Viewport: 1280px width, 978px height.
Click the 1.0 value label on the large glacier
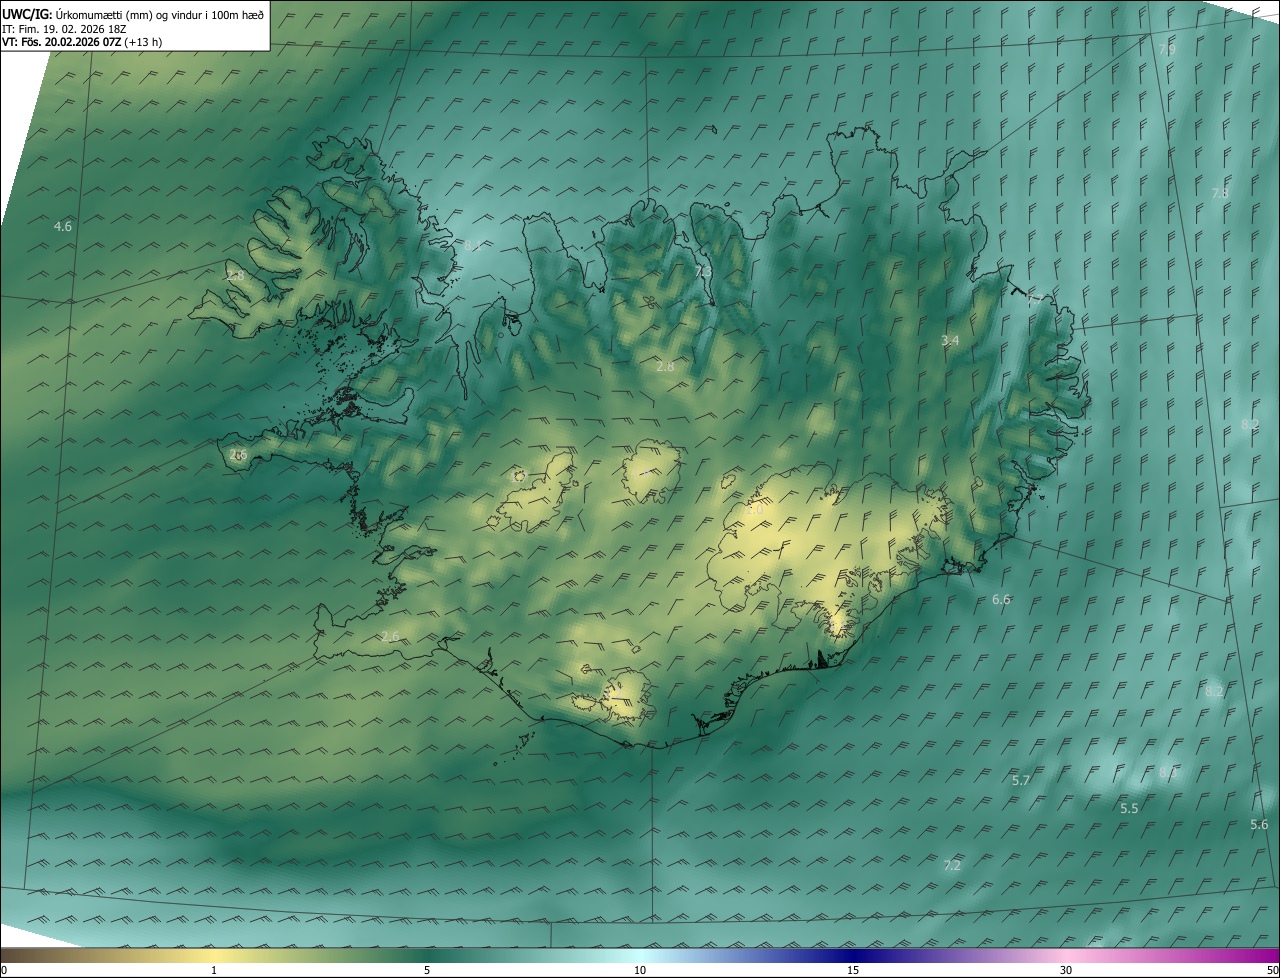click(x=755, y=509)
